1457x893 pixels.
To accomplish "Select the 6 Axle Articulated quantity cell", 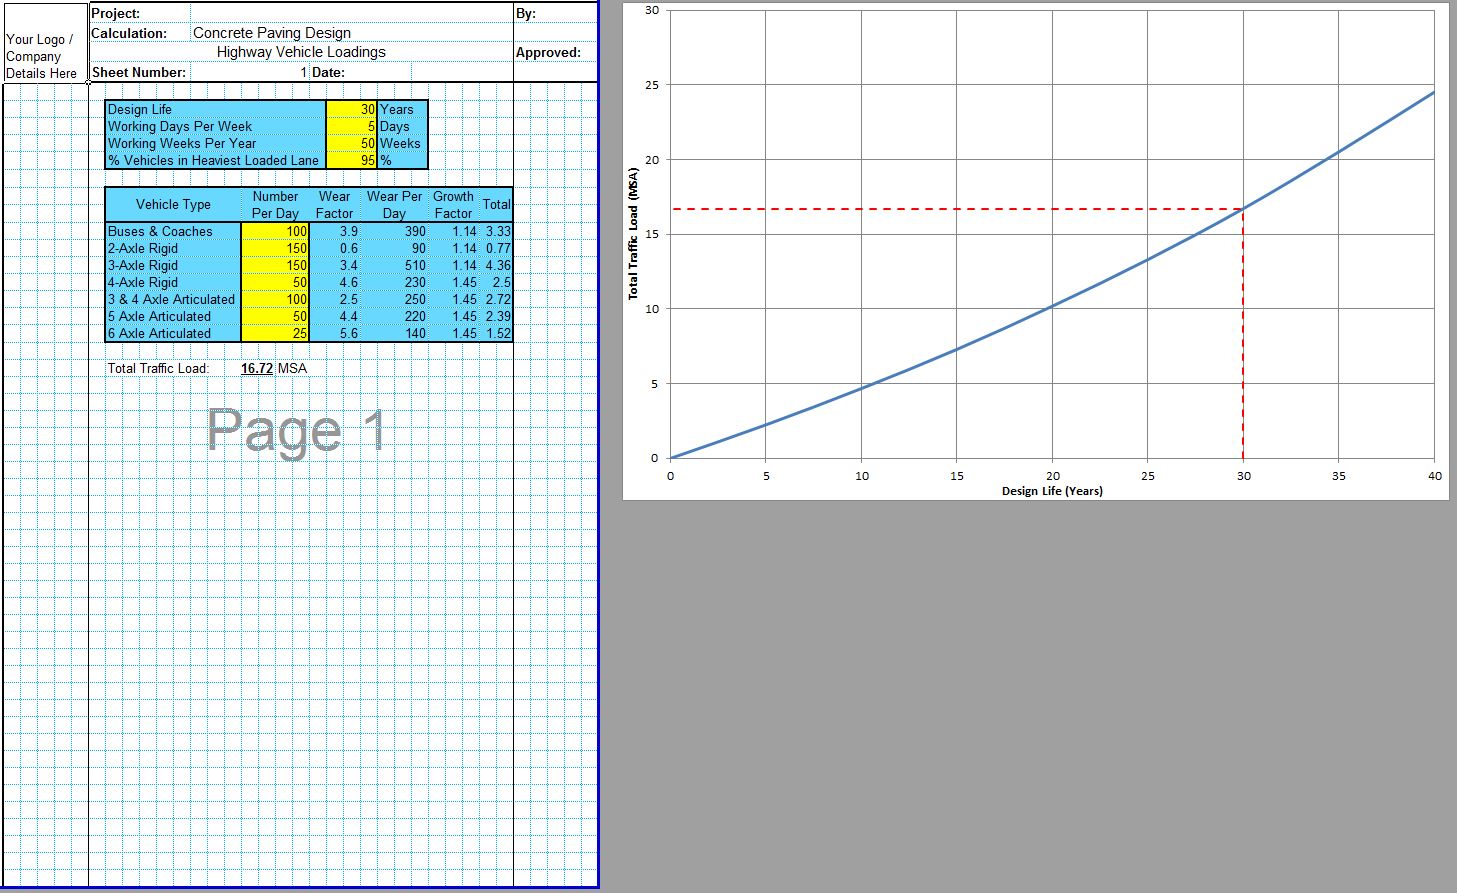I will coord(275,333).
